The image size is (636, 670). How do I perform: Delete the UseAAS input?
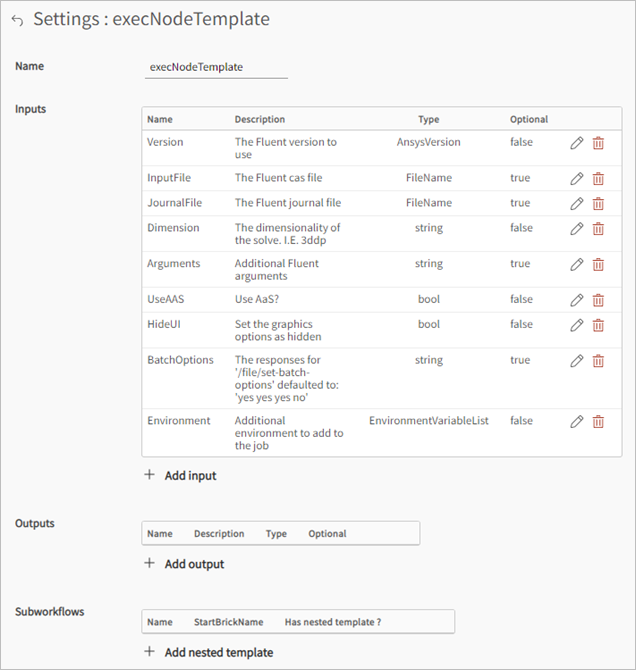click(598, 300)
